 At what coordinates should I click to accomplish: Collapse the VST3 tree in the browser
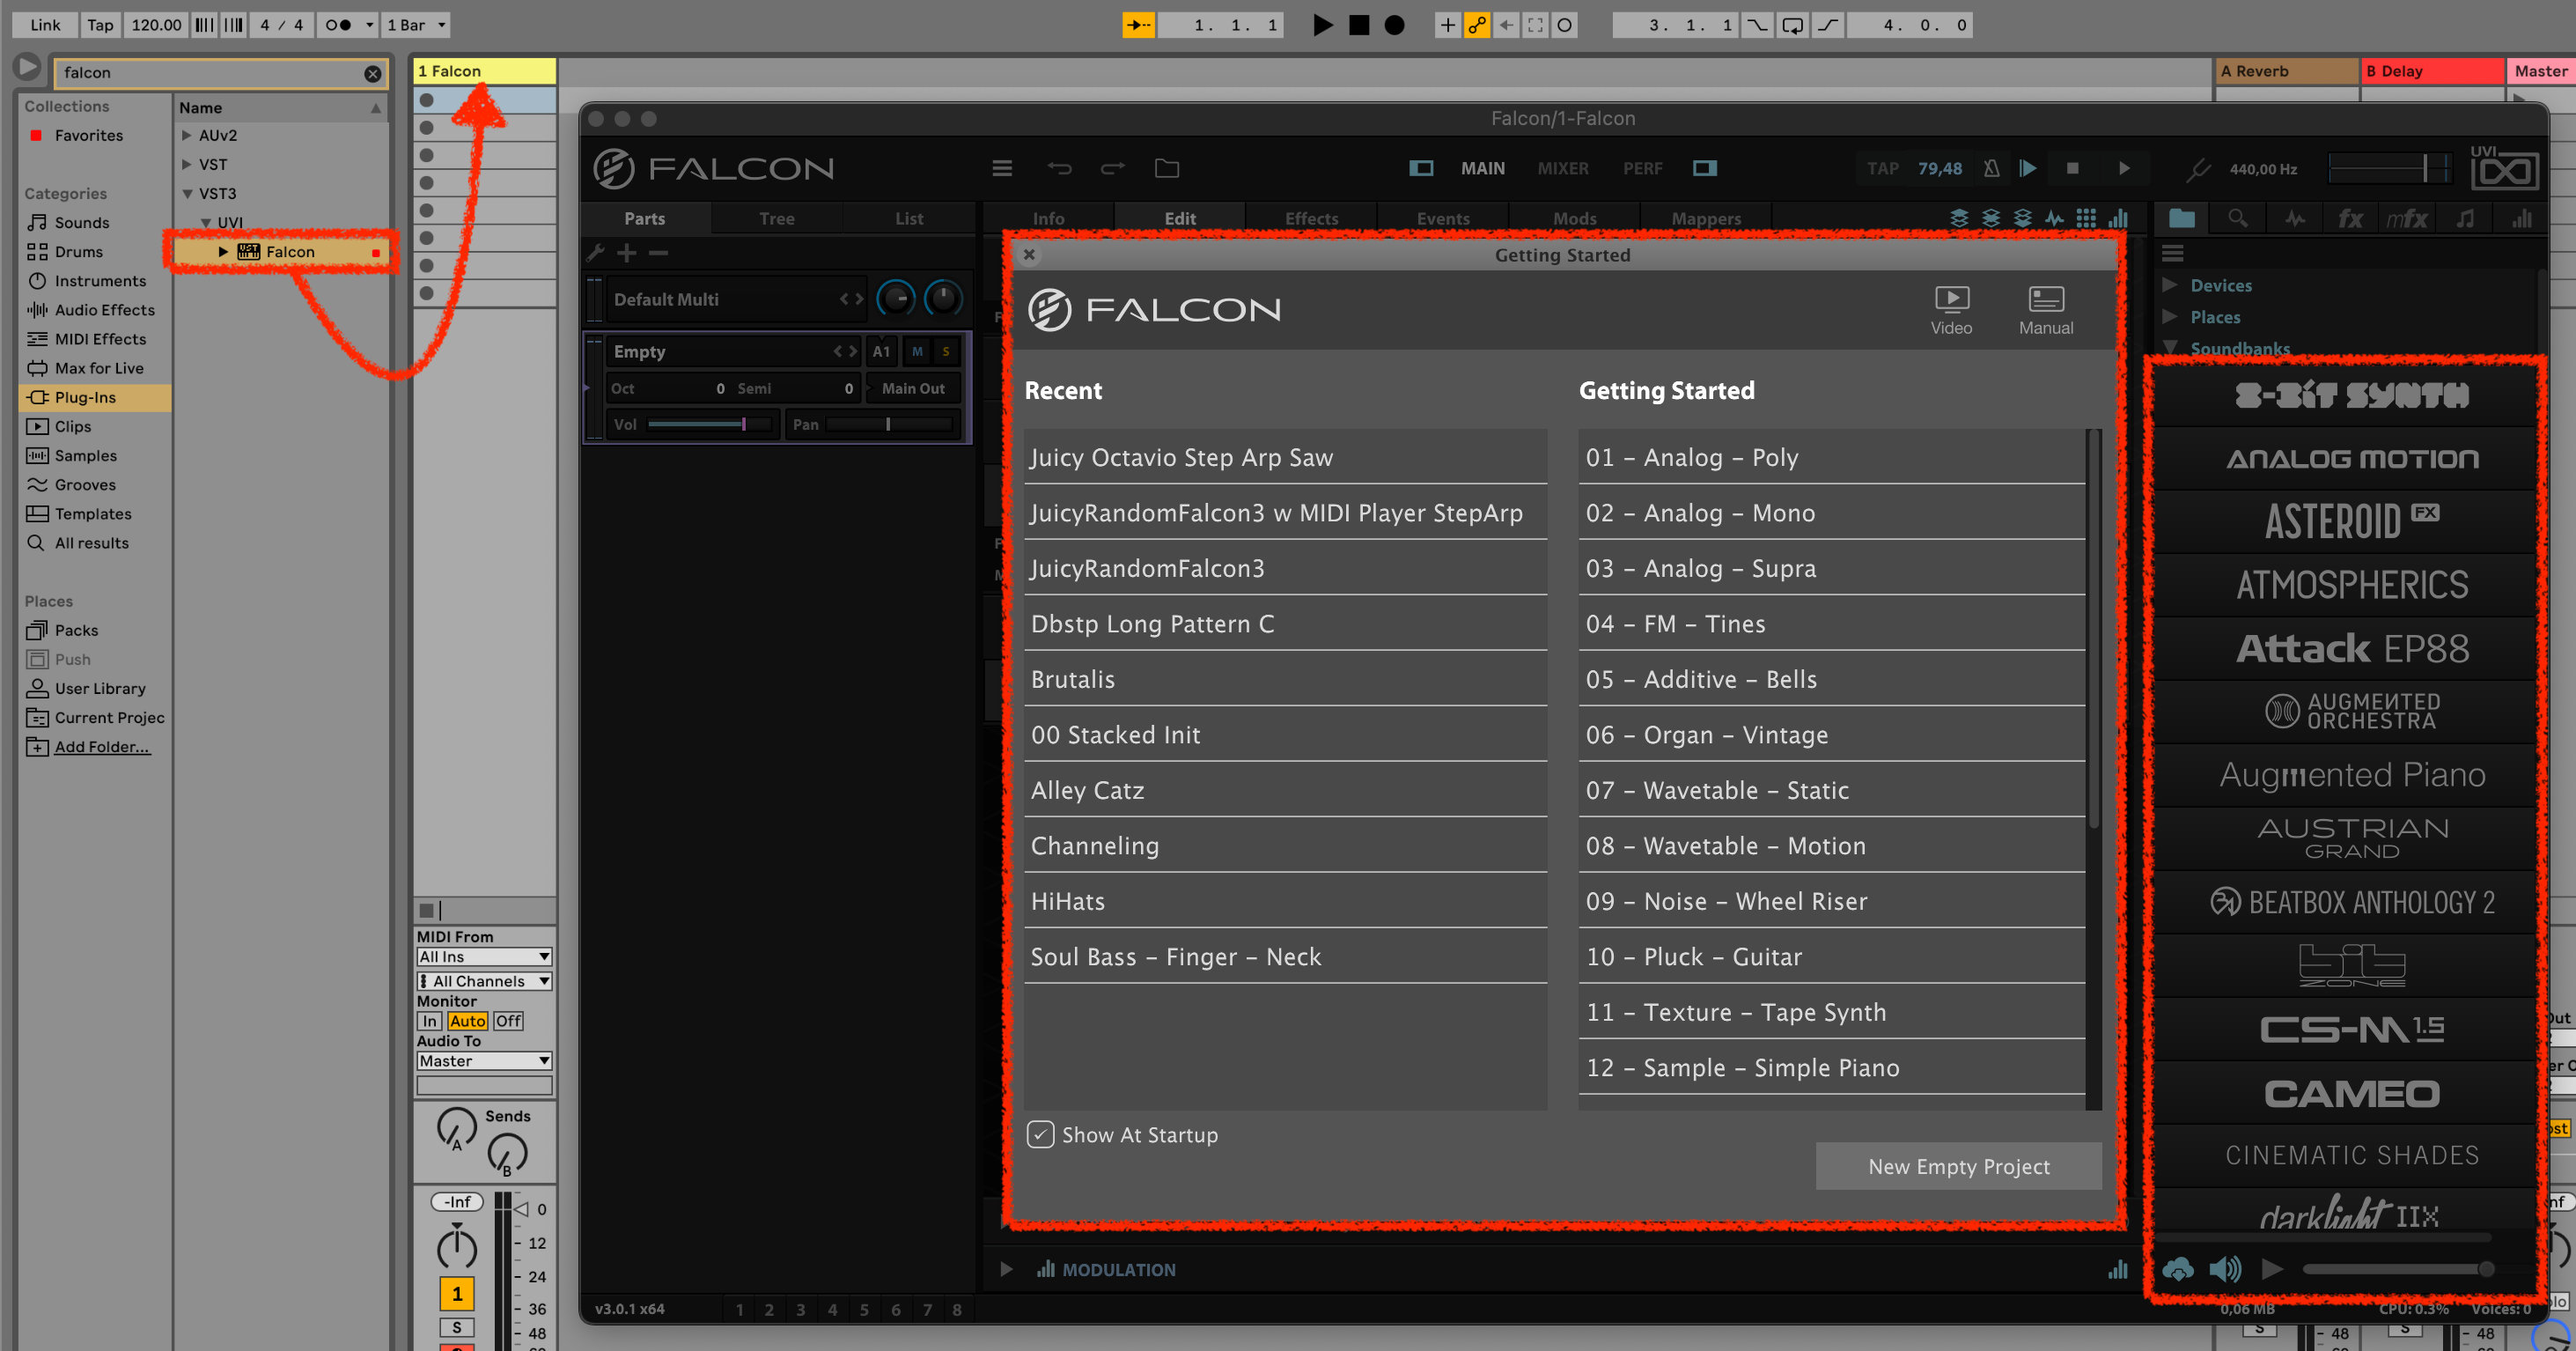188,193
